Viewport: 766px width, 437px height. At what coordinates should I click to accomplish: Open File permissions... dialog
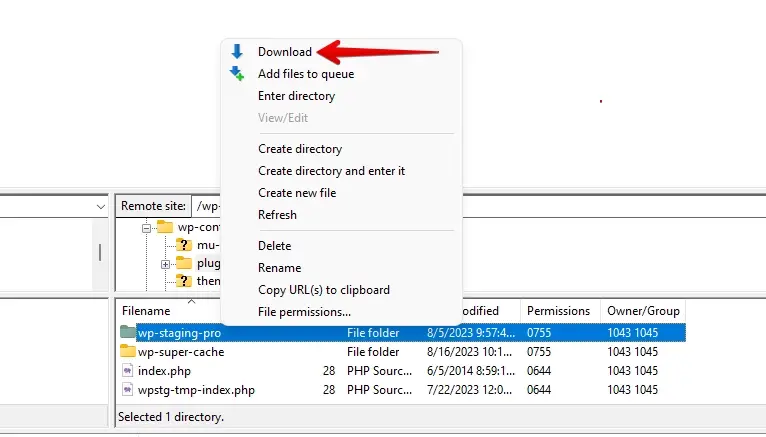304,312
